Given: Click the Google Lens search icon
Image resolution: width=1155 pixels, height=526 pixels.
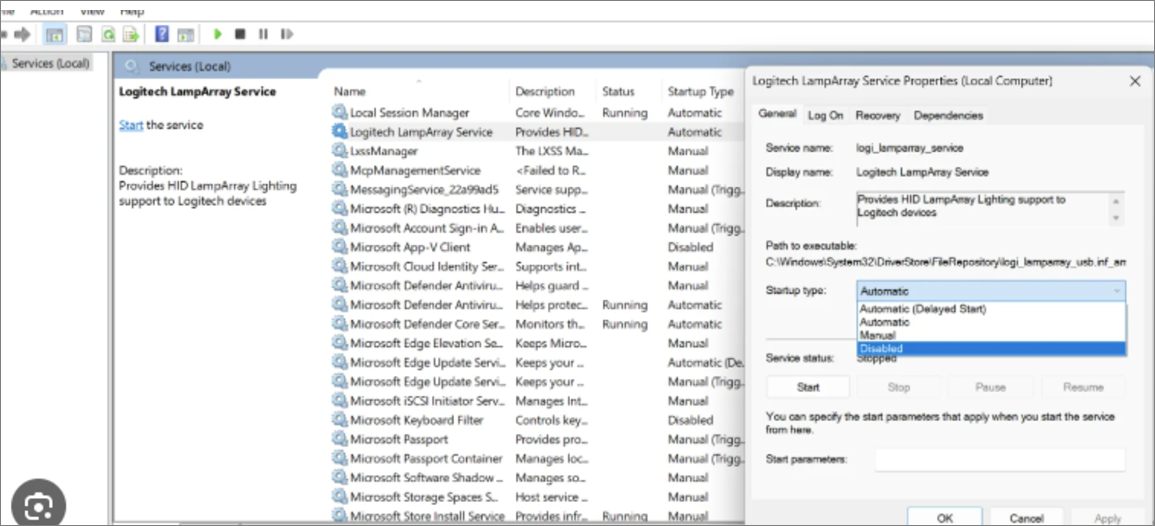Looking at the screenshot, I should coord(36,507).
